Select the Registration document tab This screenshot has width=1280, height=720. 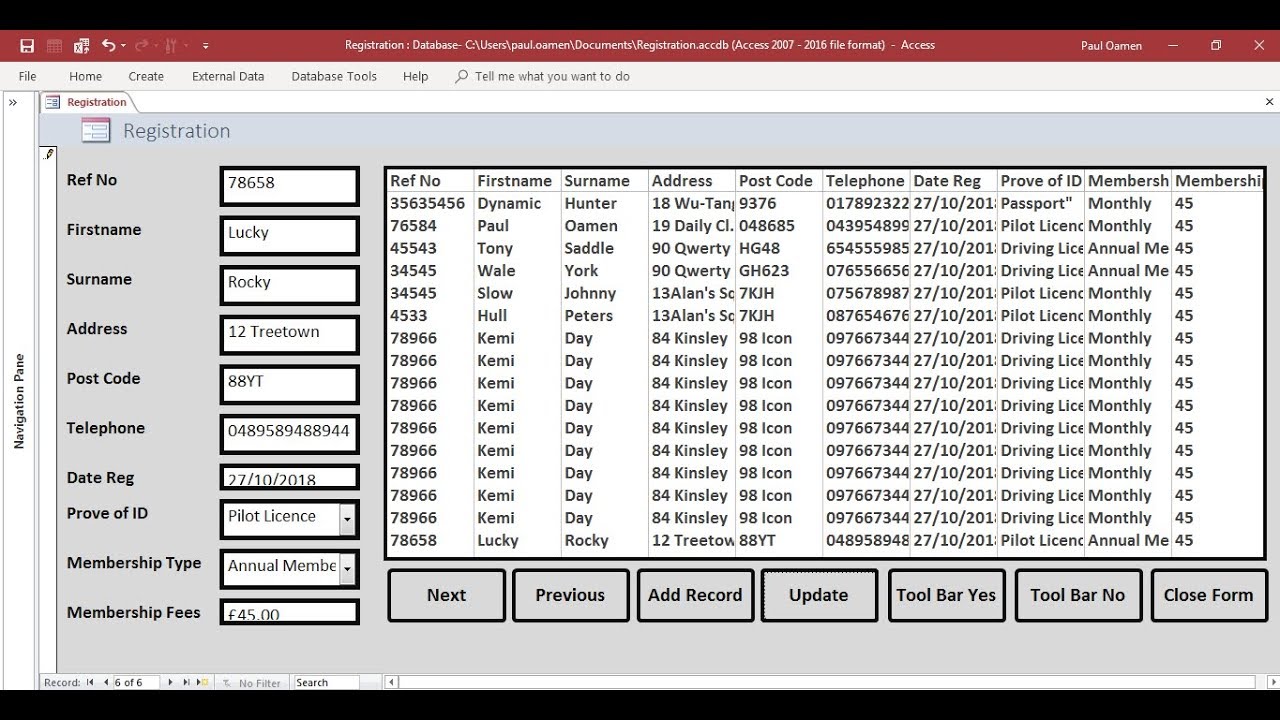[86, 102]
